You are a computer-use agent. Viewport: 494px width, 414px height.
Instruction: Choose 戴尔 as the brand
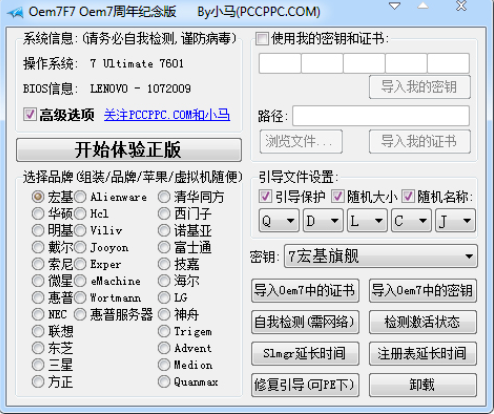(x=38, y=247)
